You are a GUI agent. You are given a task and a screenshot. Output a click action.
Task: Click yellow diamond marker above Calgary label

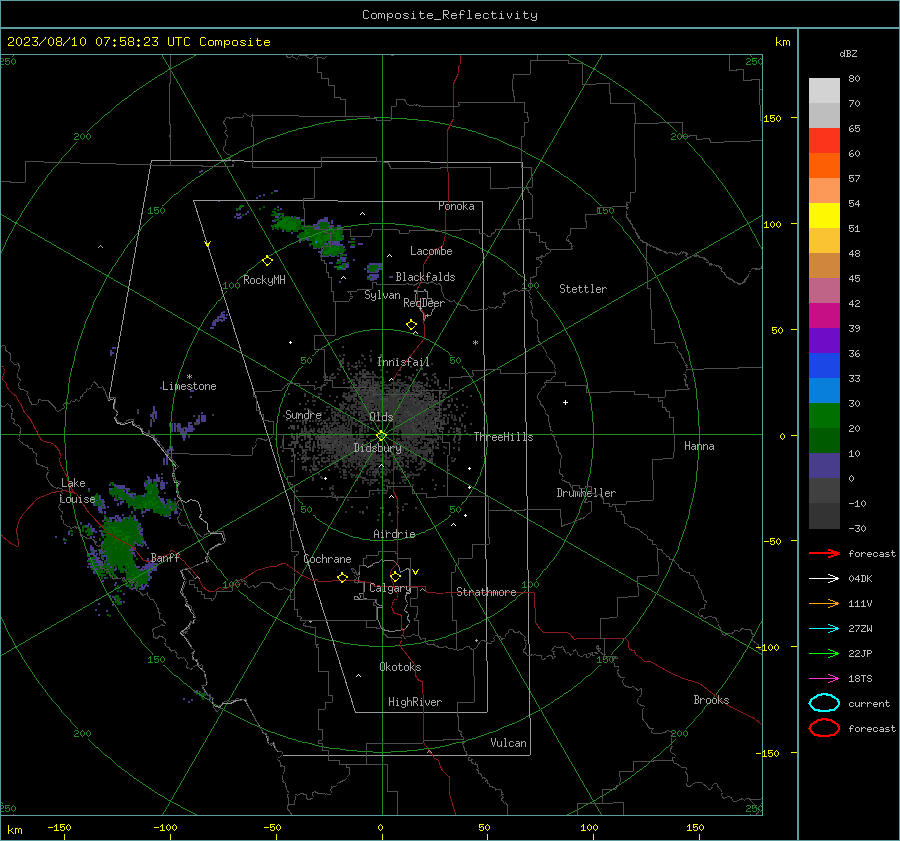395,576
